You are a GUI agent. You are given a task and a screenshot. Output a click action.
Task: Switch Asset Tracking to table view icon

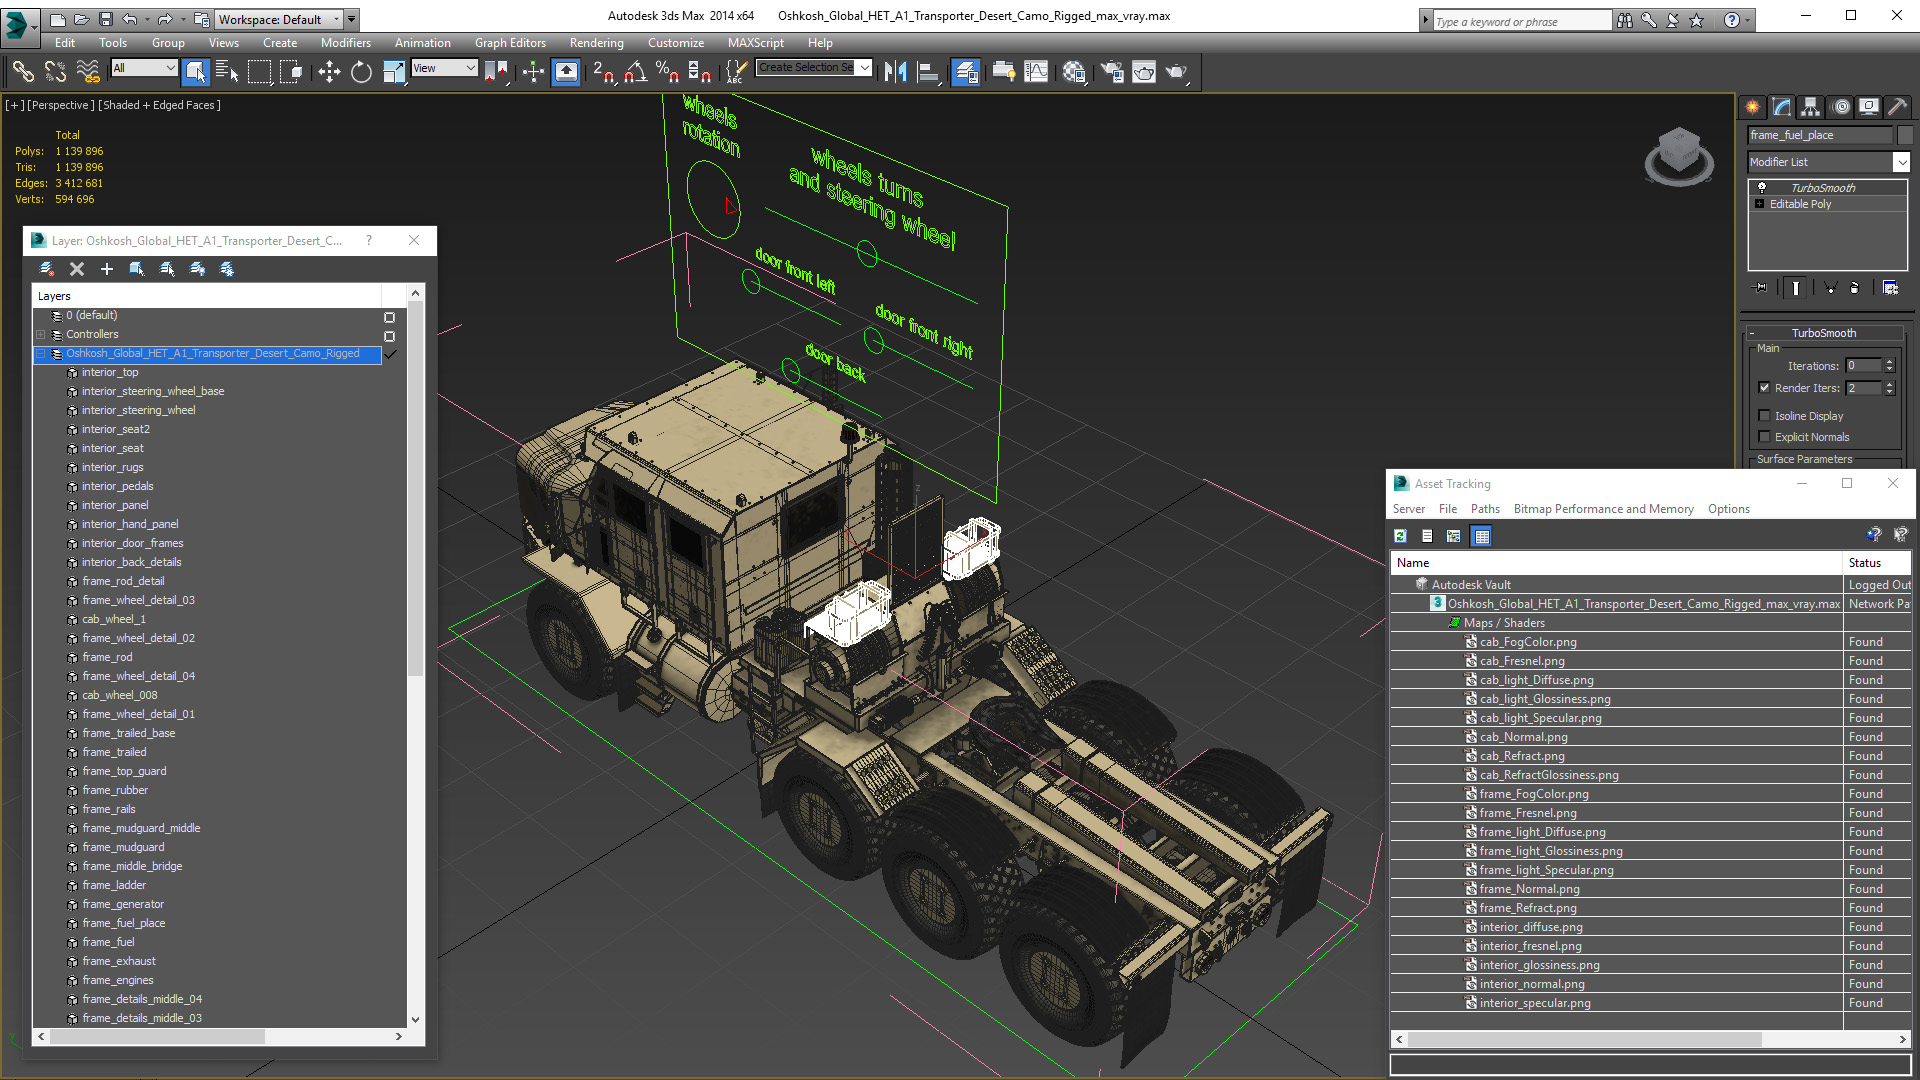pos(1481,536)
